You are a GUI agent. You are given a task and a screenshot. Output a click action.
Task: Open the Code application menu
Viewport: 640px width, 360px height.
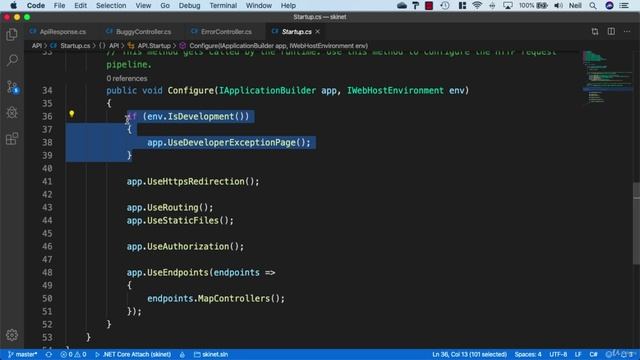point(36,5)
